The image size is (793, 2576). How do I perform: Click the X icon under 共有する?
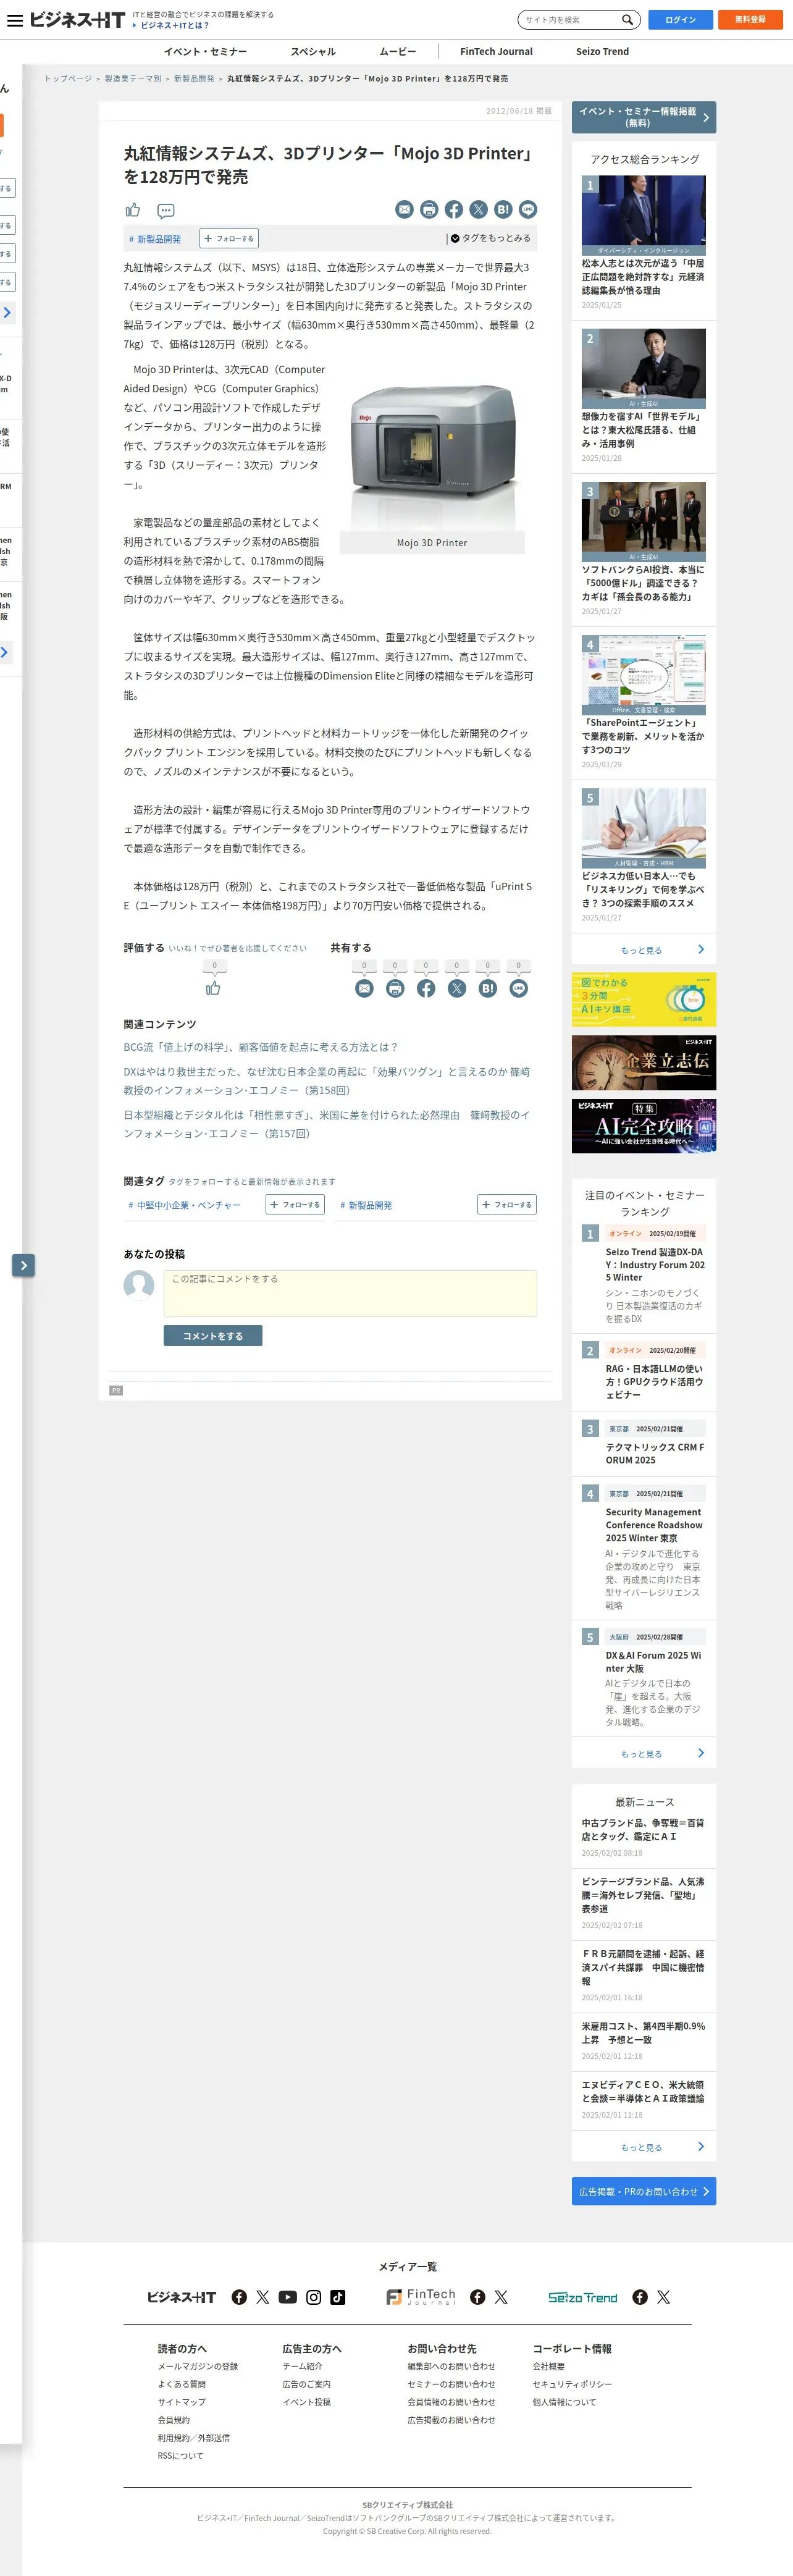coord(457,988)
